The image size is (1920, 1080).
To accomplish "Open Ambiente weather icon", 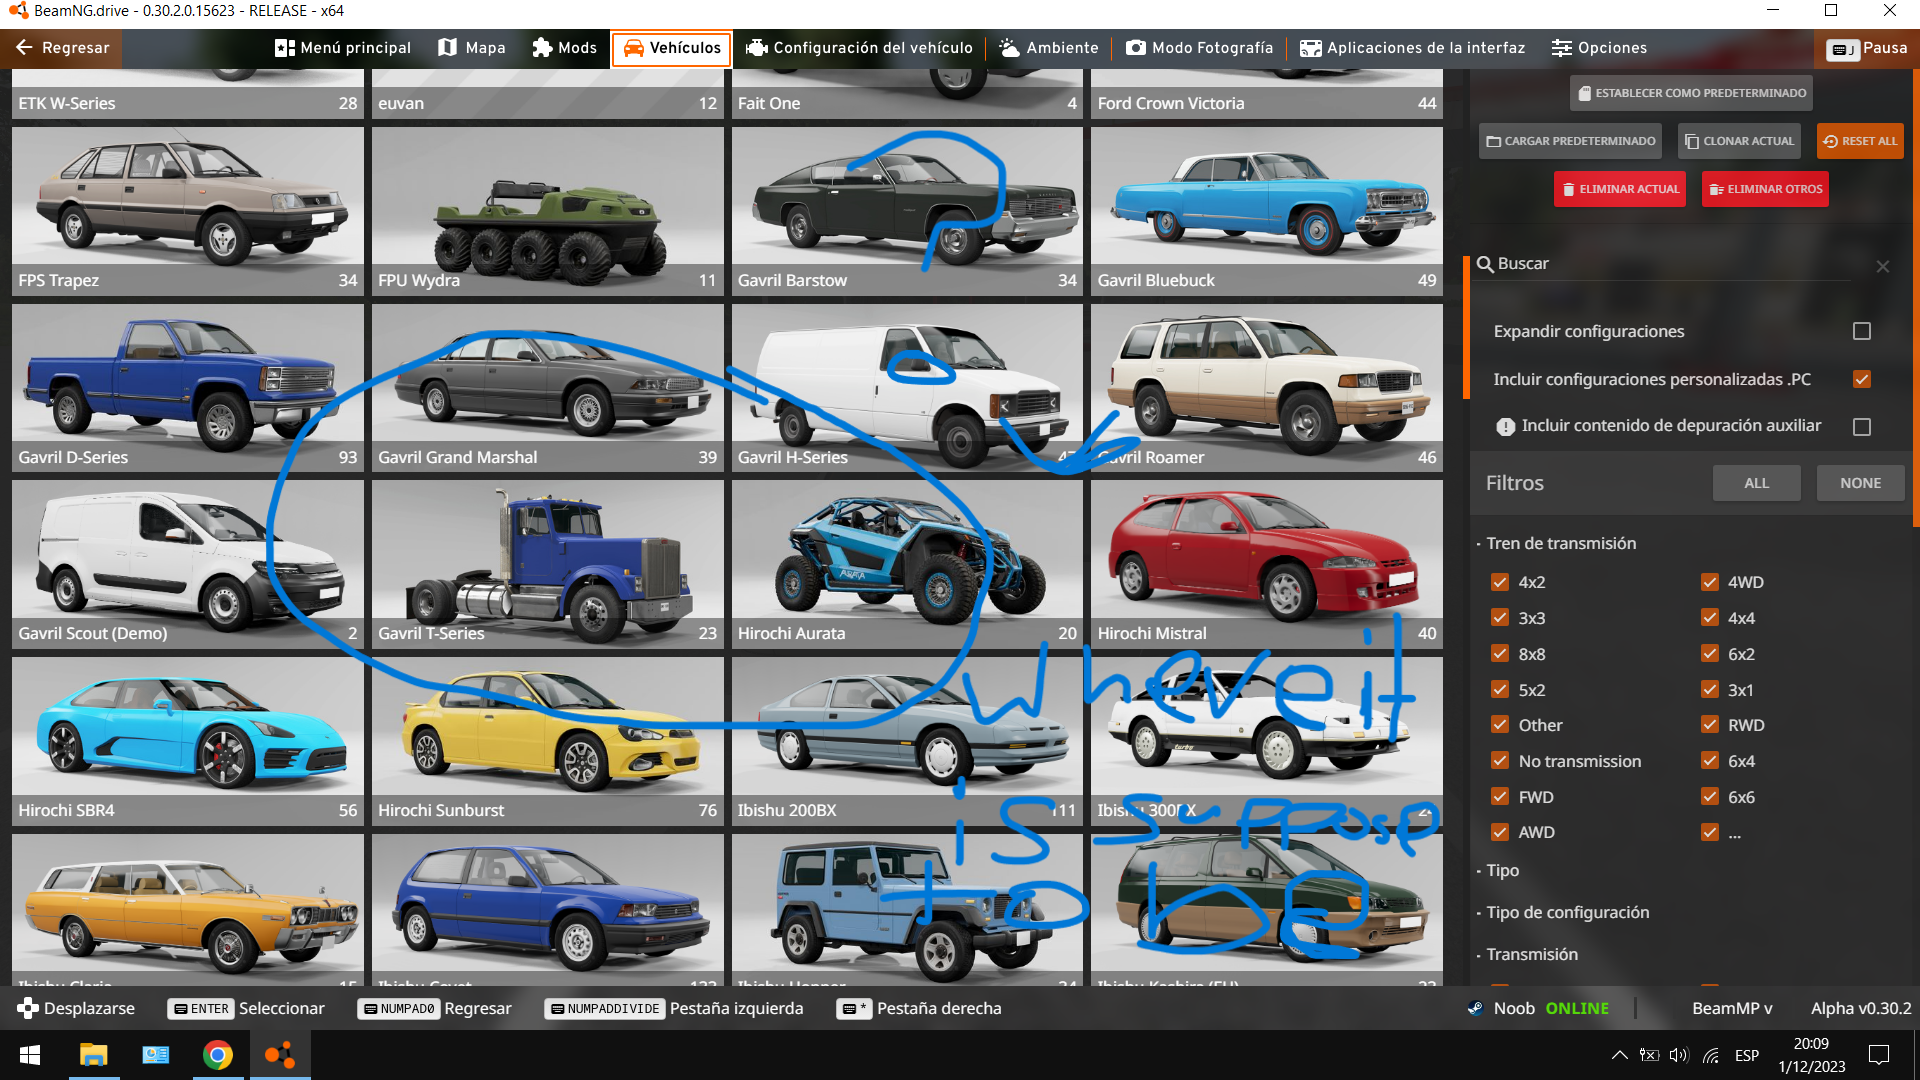I will point(1009,48).
